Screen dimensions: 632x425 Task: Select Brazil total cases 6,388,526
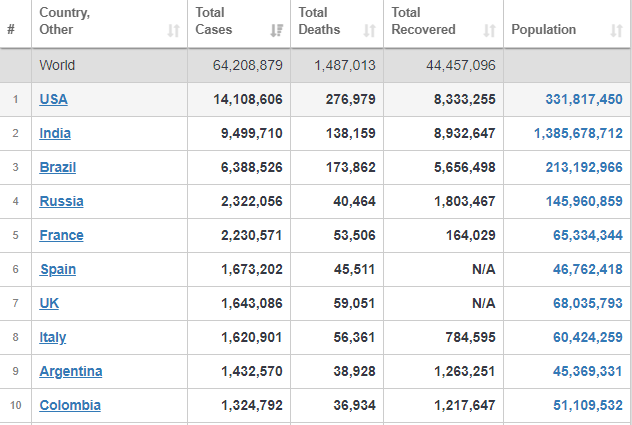[252, 167]
